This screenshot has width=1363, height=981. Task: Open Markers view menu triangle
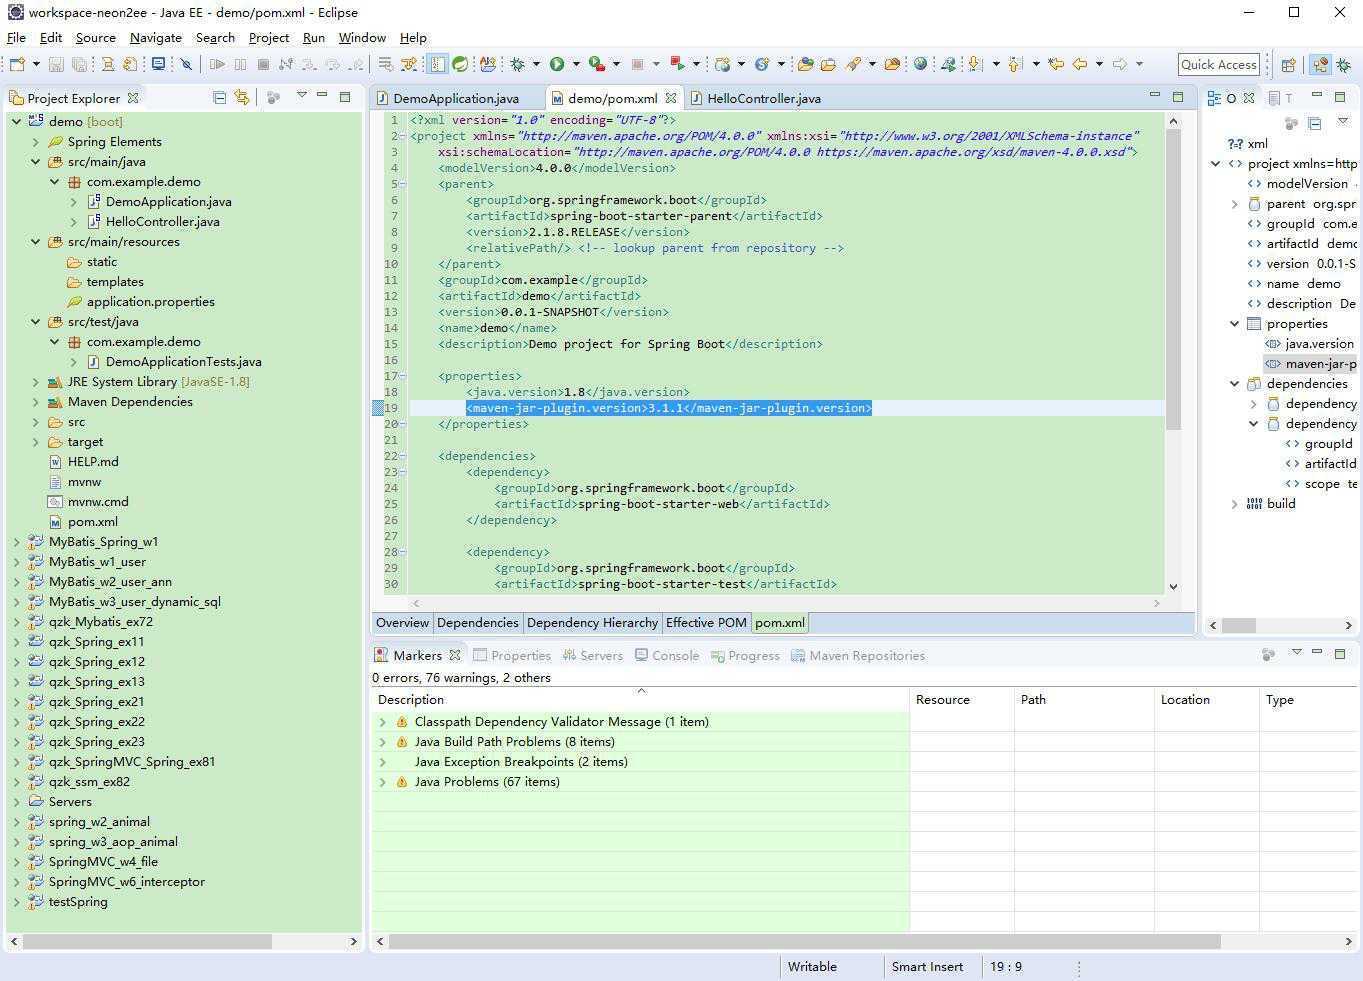pos(1296,652)
